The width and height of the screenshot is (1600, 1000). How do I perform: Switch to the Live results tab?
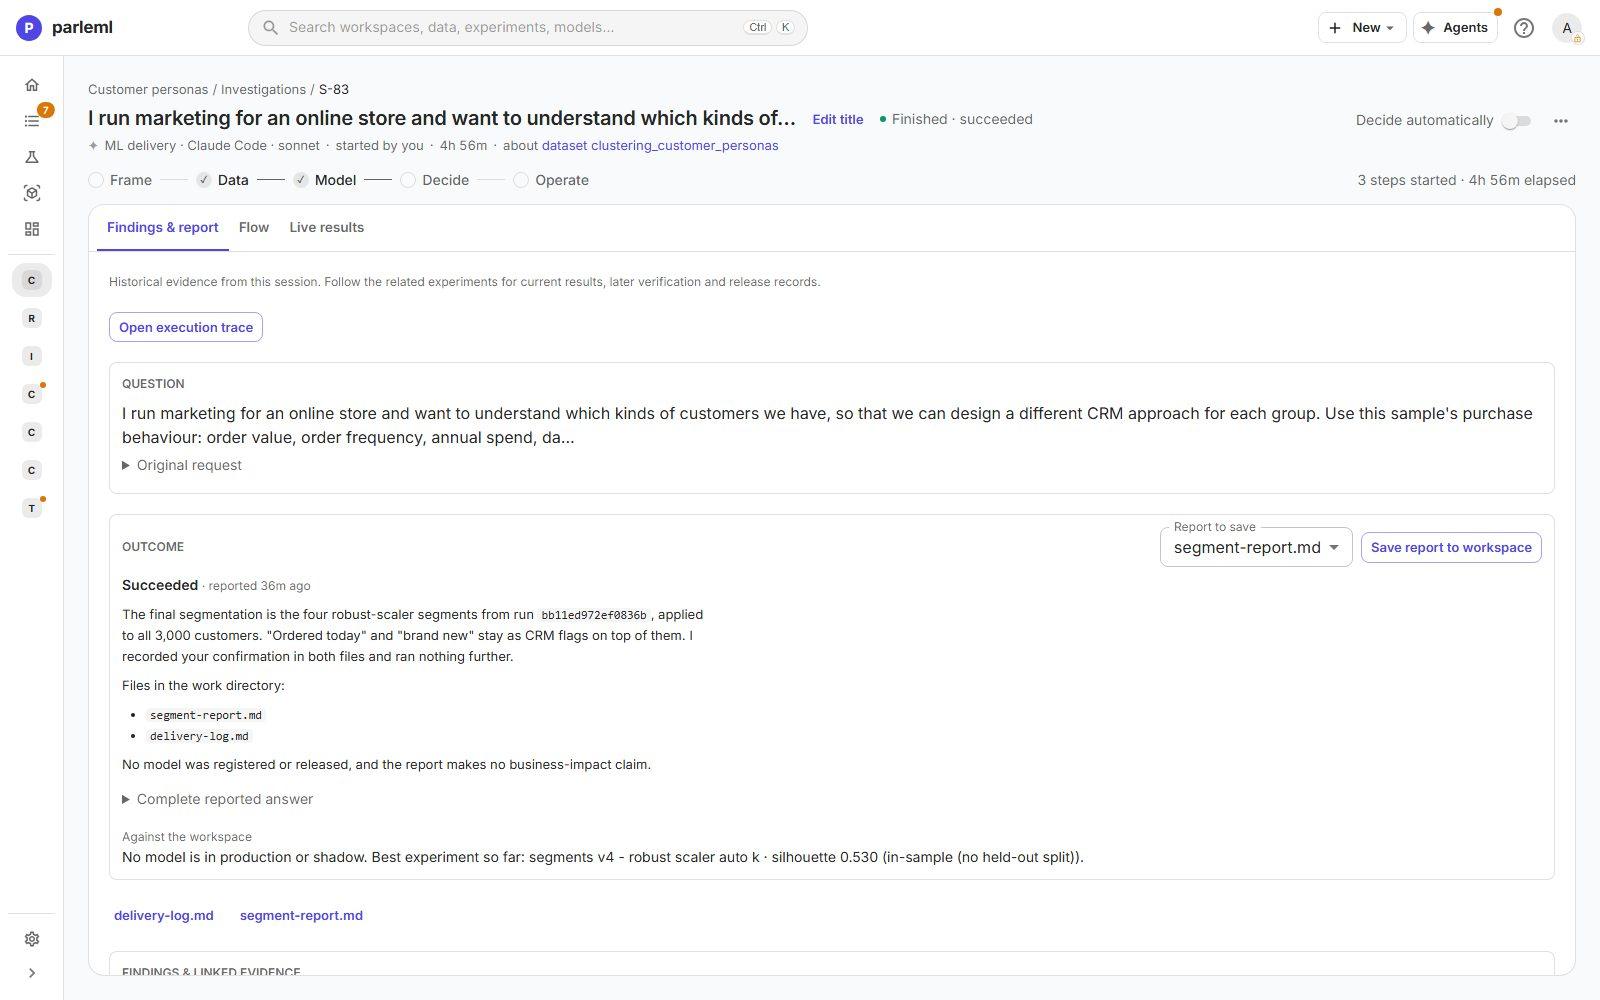click(327, 227)
